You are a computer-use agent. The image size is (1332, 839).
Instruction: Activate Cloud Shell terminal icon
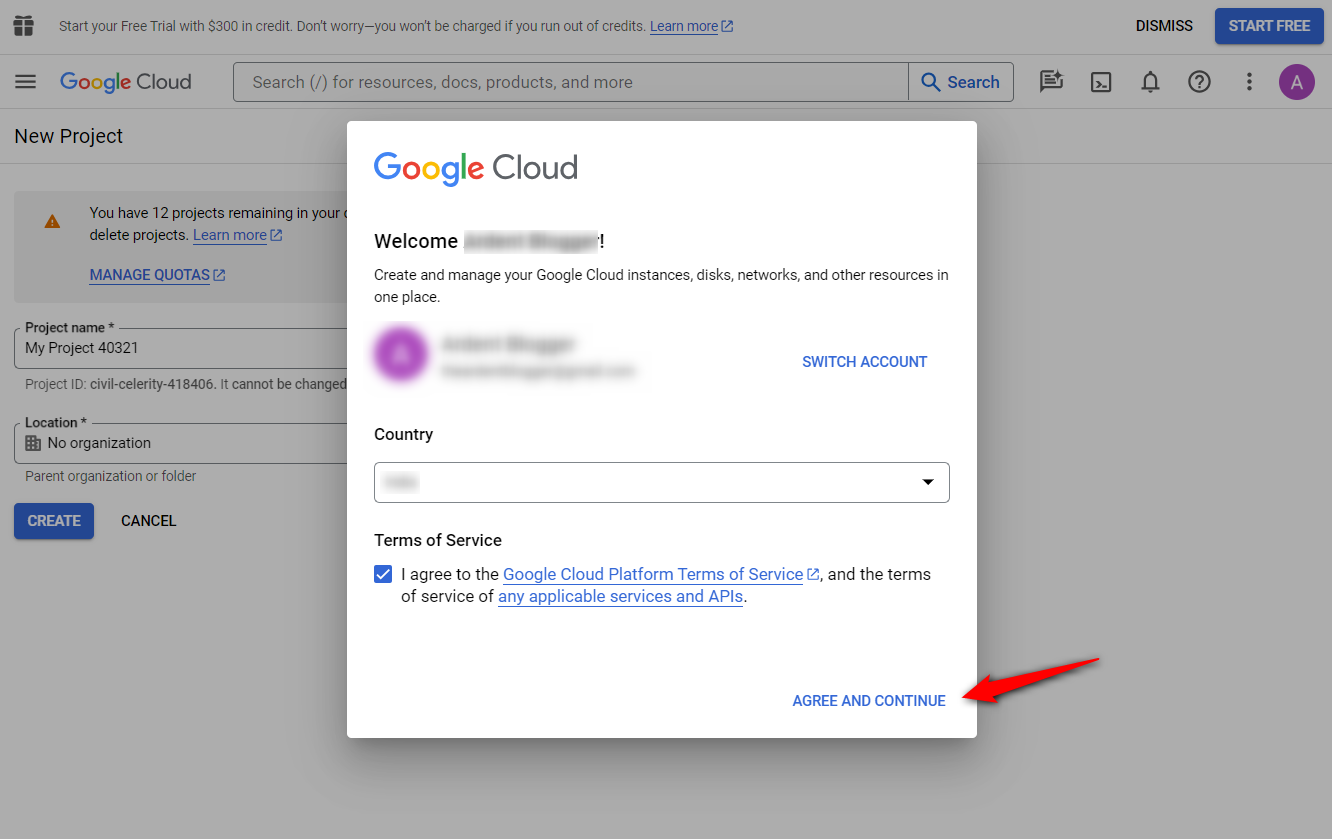pyautogui.click(x=1101, y=82)
